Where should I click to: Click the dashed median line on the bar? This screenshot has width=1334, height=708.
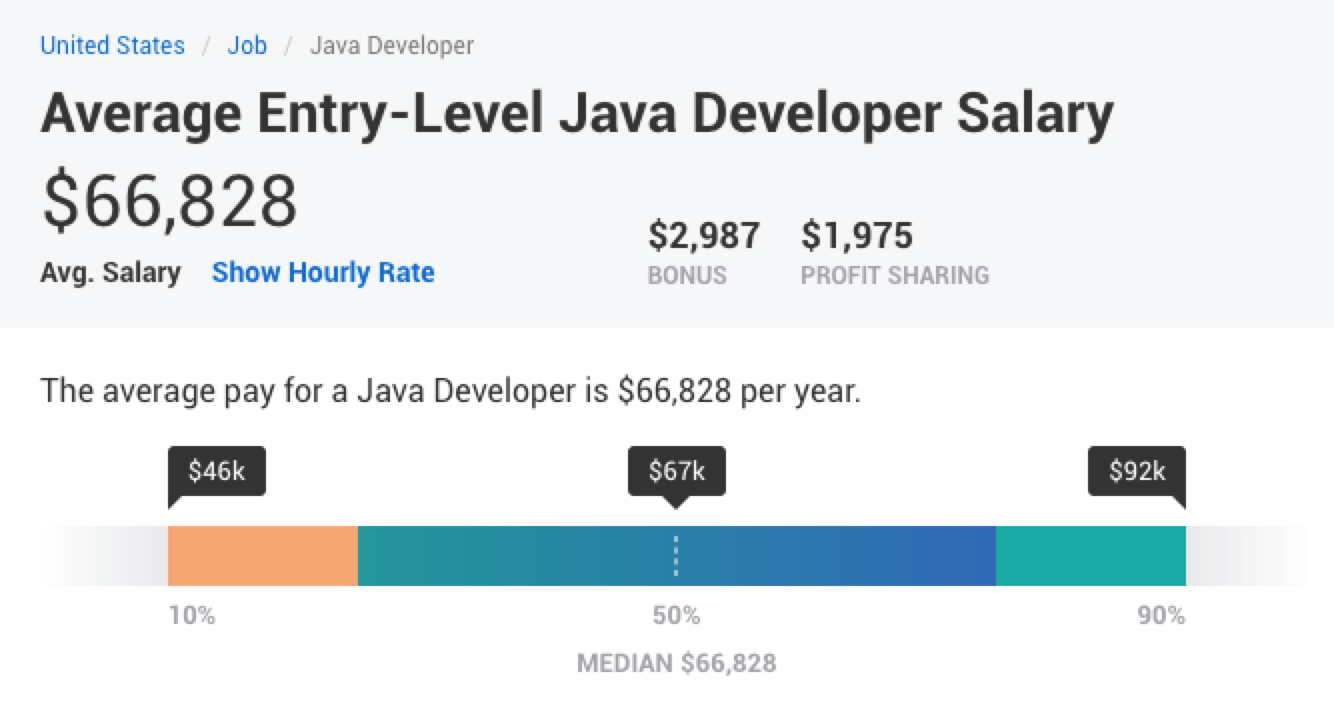676,556
